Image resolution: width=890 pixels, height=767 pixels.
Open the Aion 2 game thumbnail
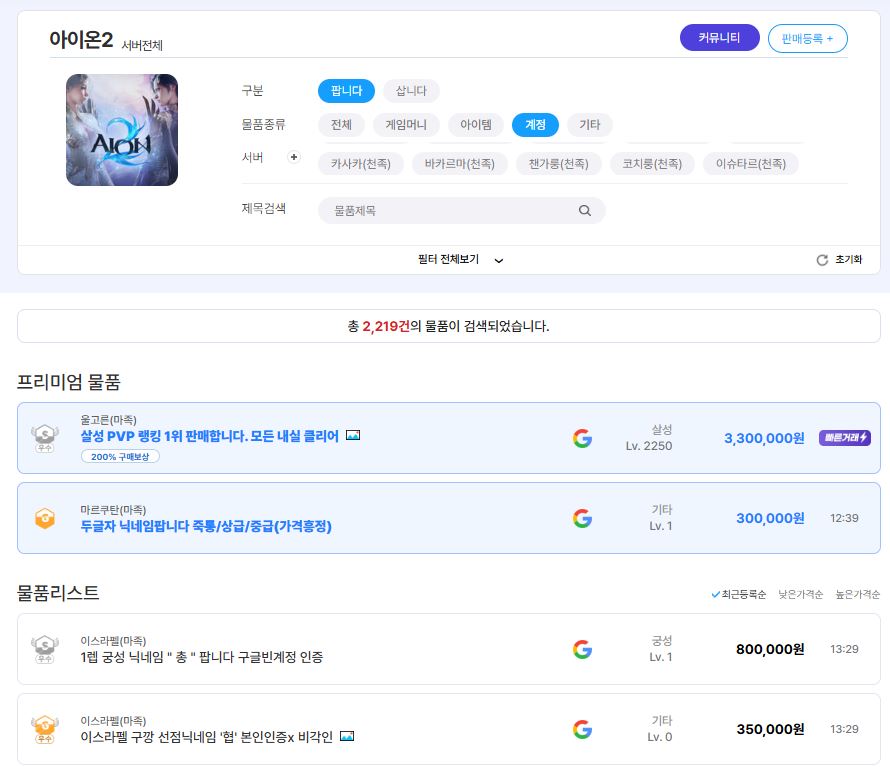coord(122,130)
